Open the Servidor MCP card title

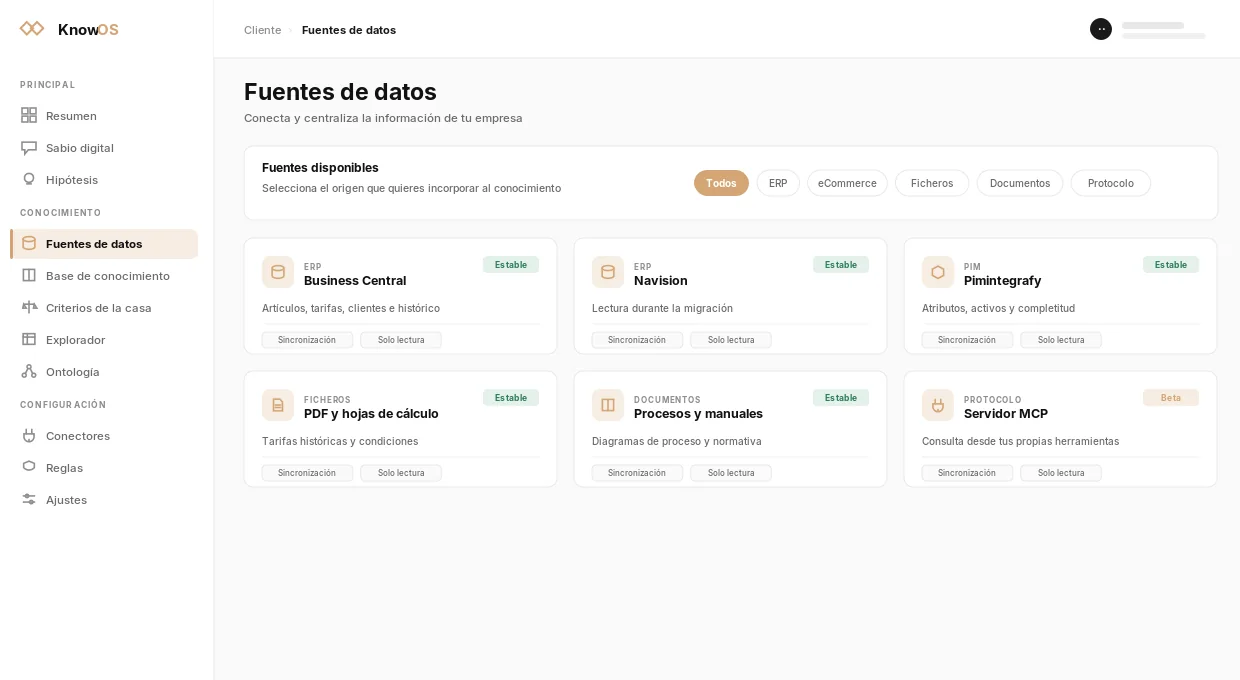(1006, 413)
